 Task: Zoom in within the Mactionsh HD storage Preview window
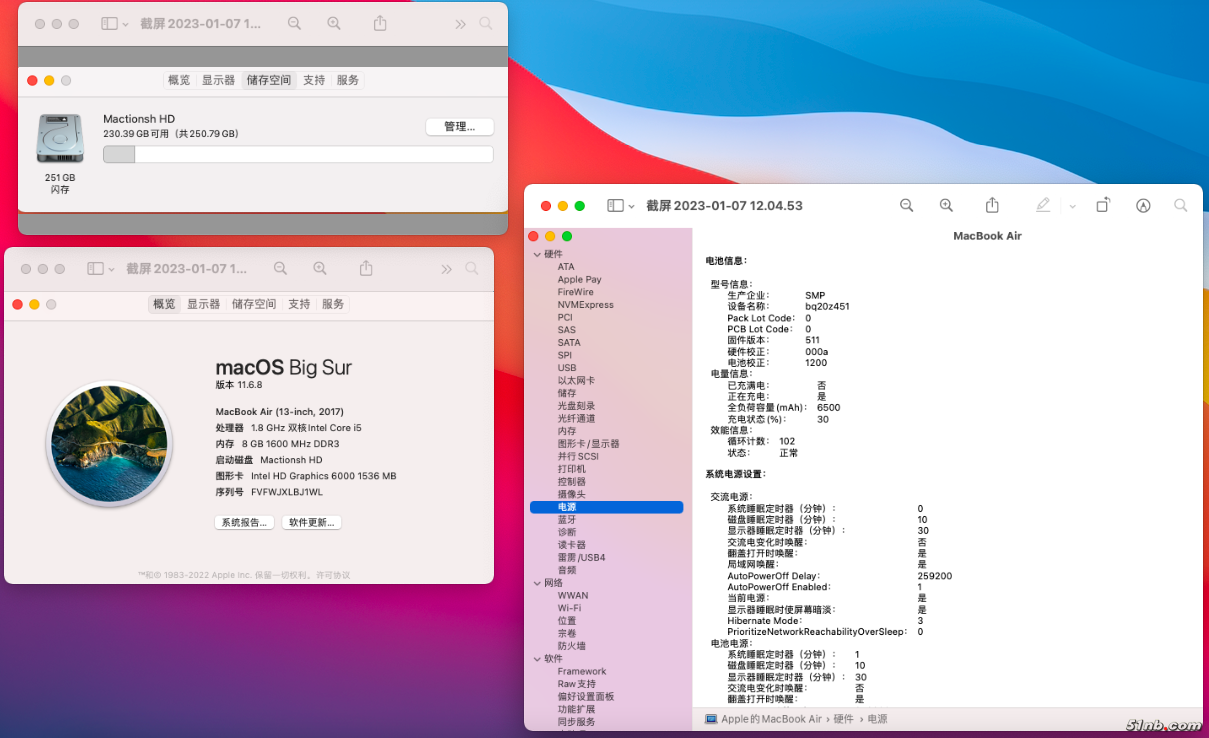coord(334,23)
